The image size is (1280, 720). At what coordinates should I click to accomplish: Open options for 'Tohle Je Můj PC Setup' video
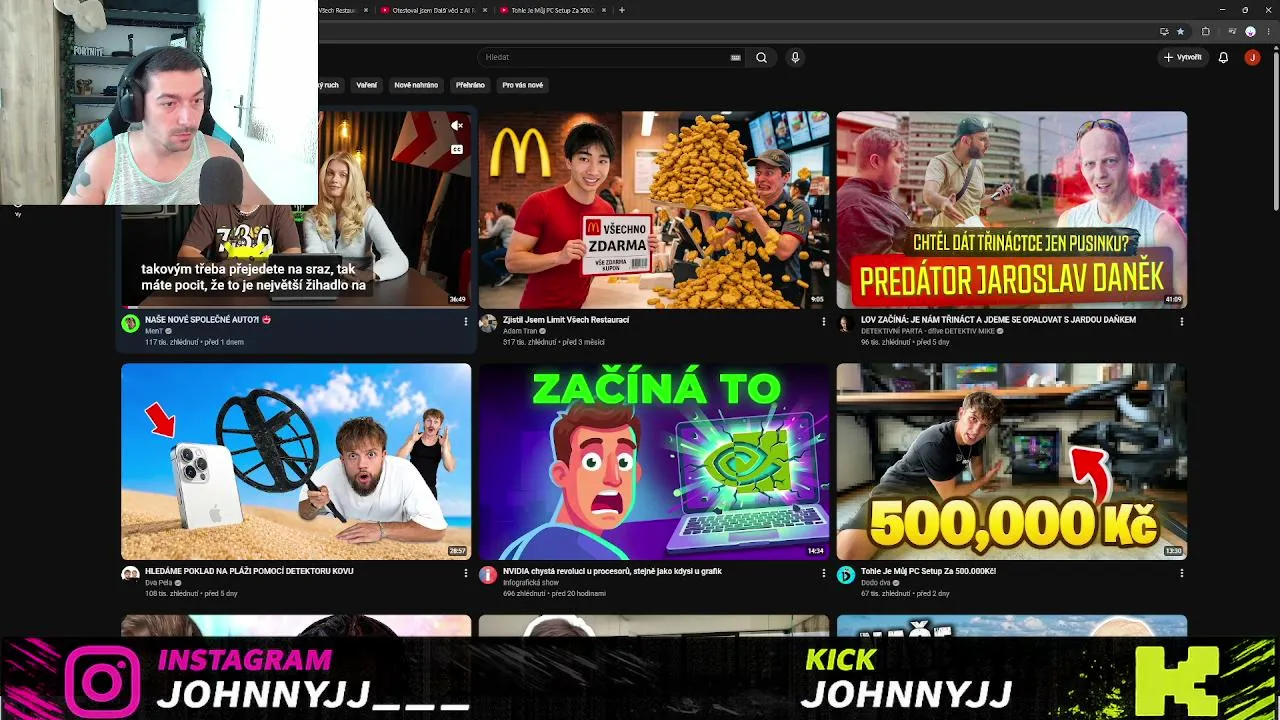tap(1181, 573)
